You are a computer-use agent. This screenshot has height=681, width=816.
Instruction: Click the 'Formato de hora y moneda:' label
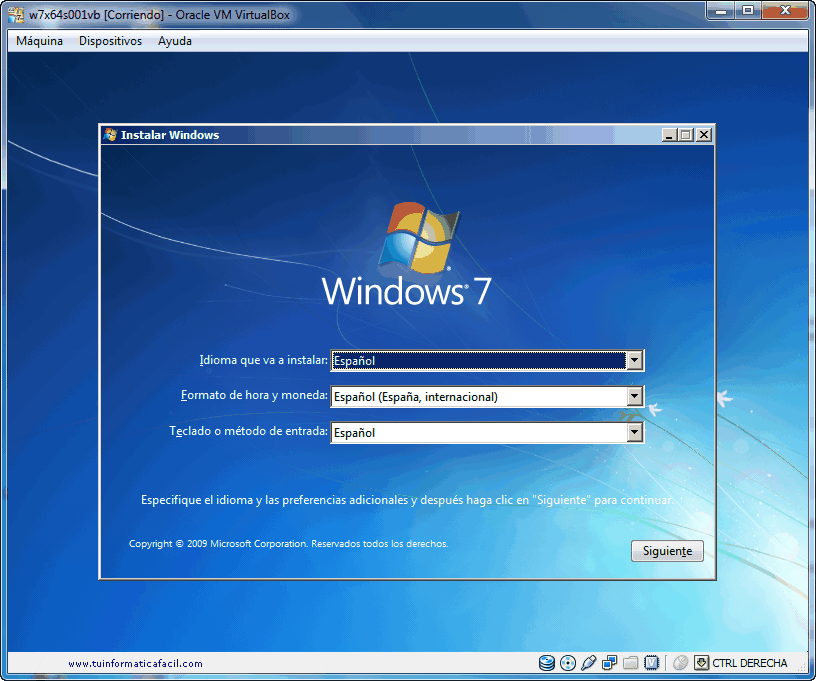(254, 395)
